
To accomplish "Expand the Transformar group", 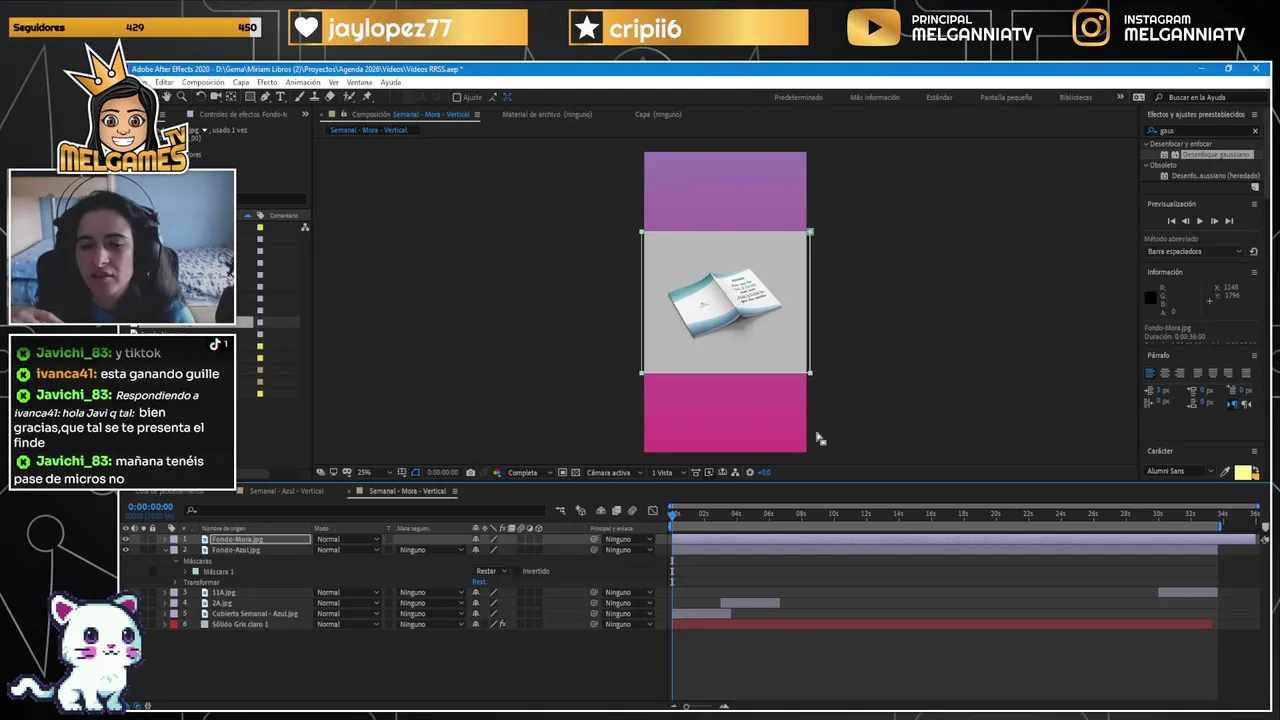I will 175,582.
